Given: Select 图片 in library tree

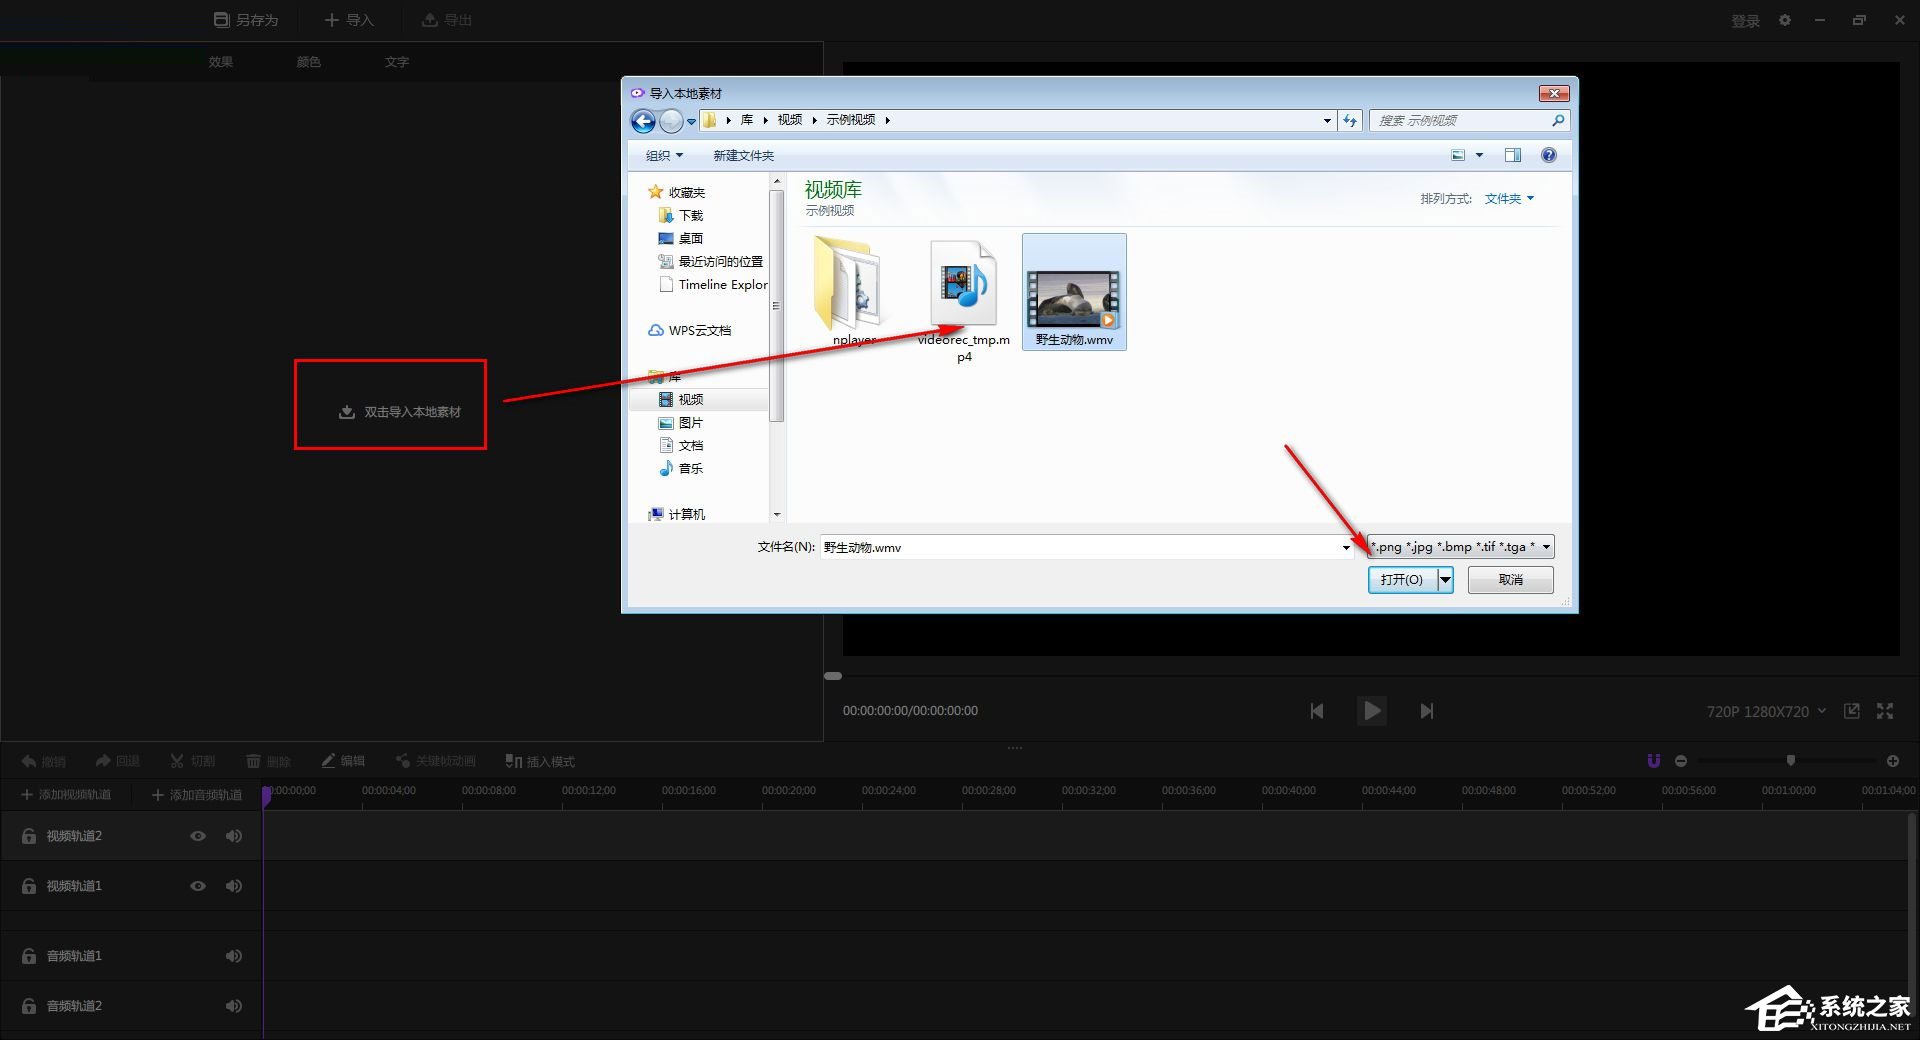Looking at the screenshot, I should [690, 422].
